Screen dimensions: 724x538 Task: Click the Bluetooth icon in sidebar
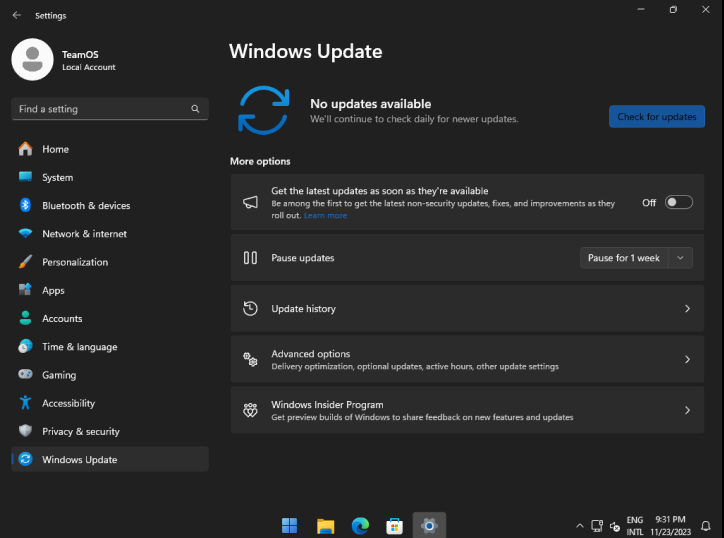point(25,205)
